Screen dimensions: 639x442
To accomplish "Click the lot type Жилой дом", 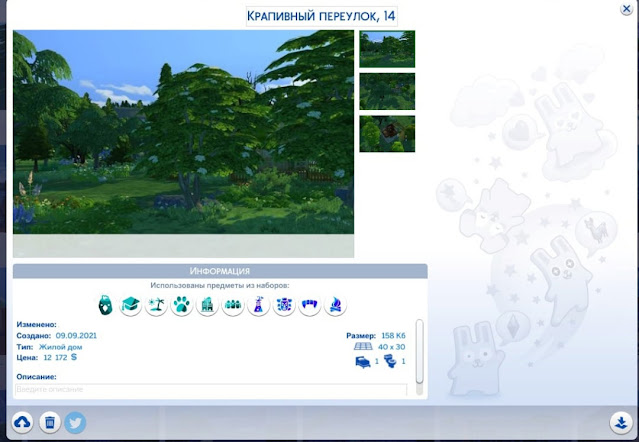I will click(x=60, y=347).
